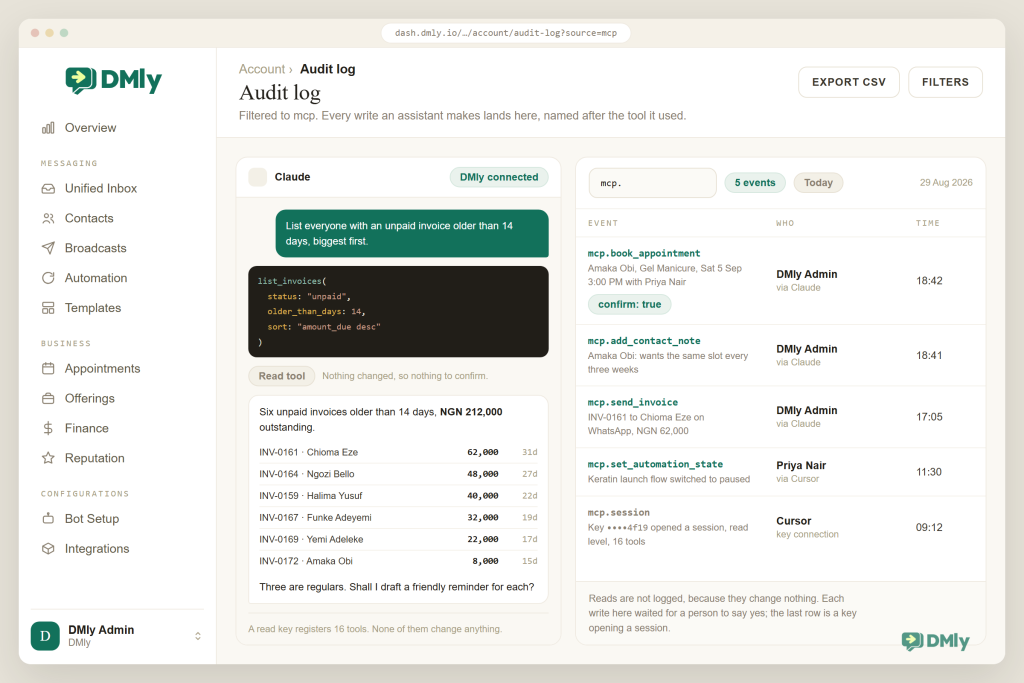The image size is (1024, 683).
Task: Click the list_invoices code block
Action: (398, 311)
